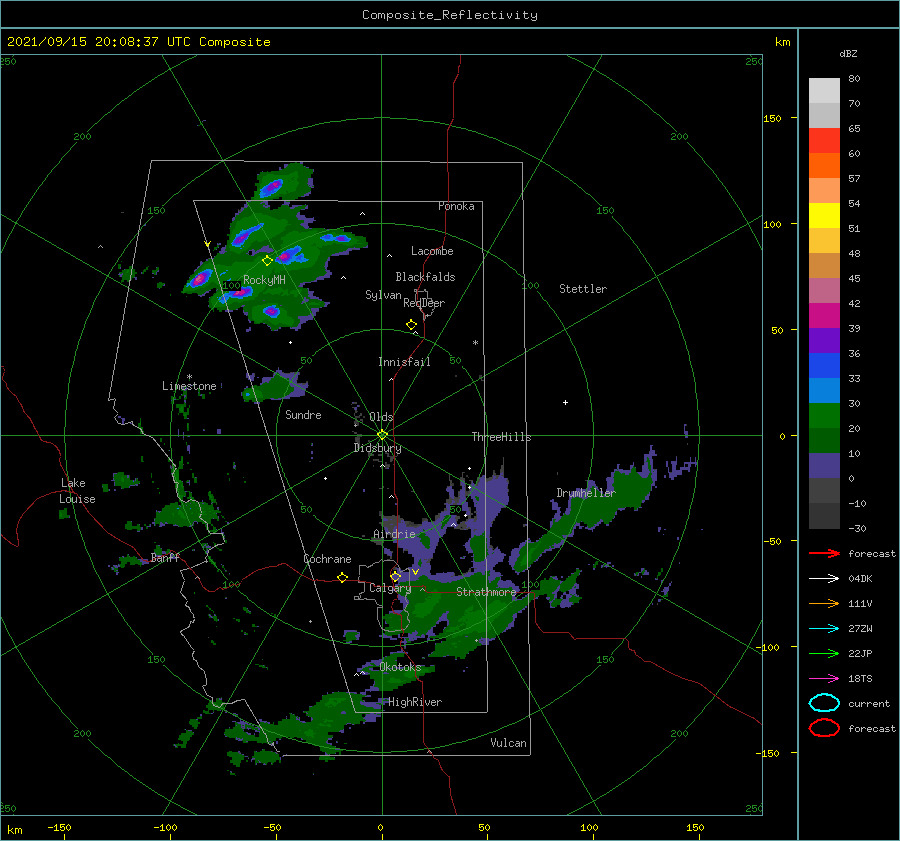Click the white plus marker east of ThreeHills

[x=565, y=402]
